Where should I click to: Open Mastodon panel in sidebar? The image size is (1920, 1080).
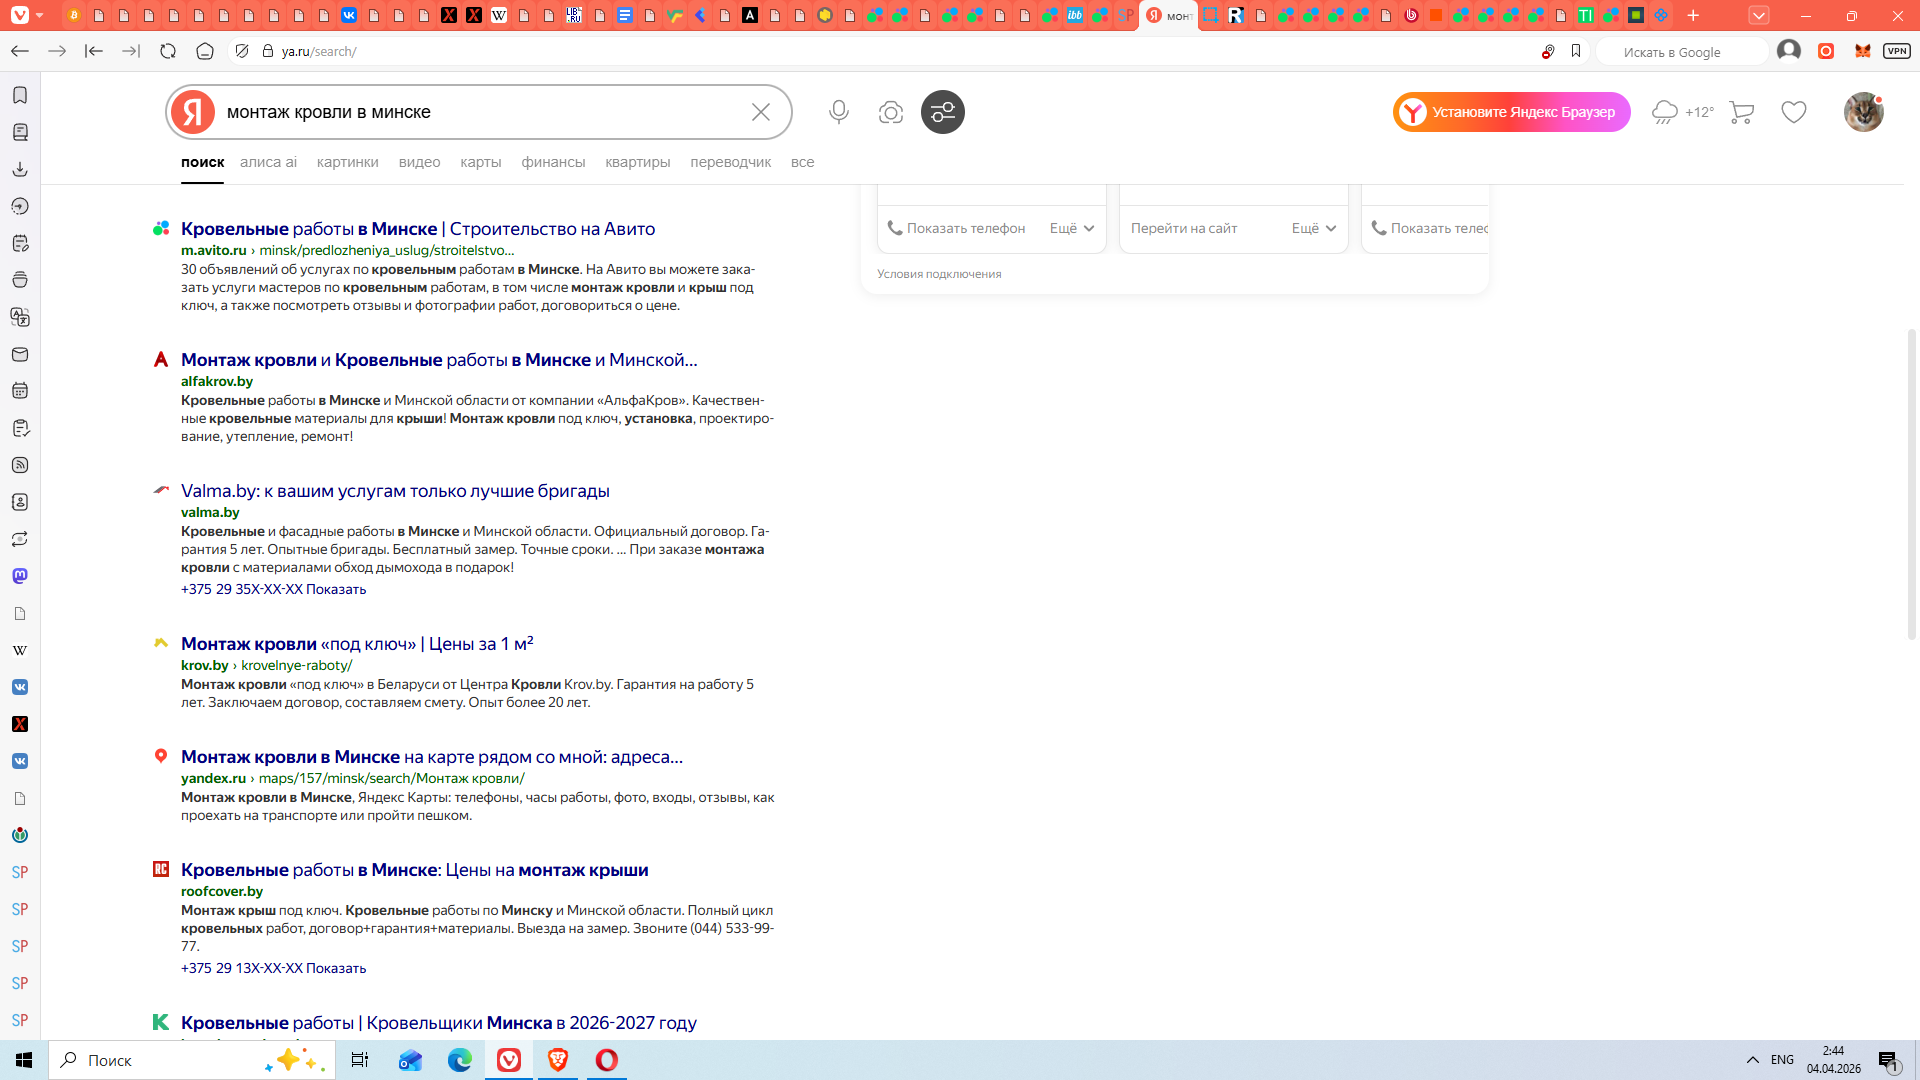pos(20,576)
